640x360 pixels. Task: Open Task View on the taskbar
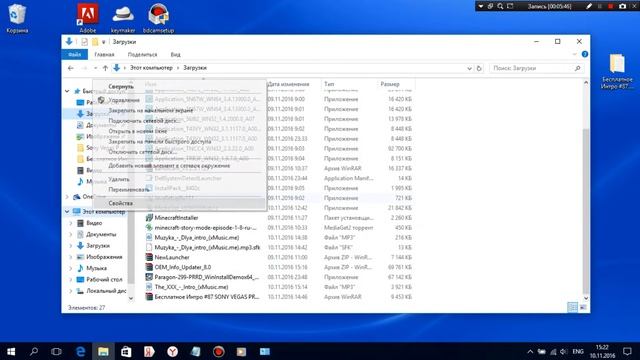pyautogui.click(x=56, y=351)
